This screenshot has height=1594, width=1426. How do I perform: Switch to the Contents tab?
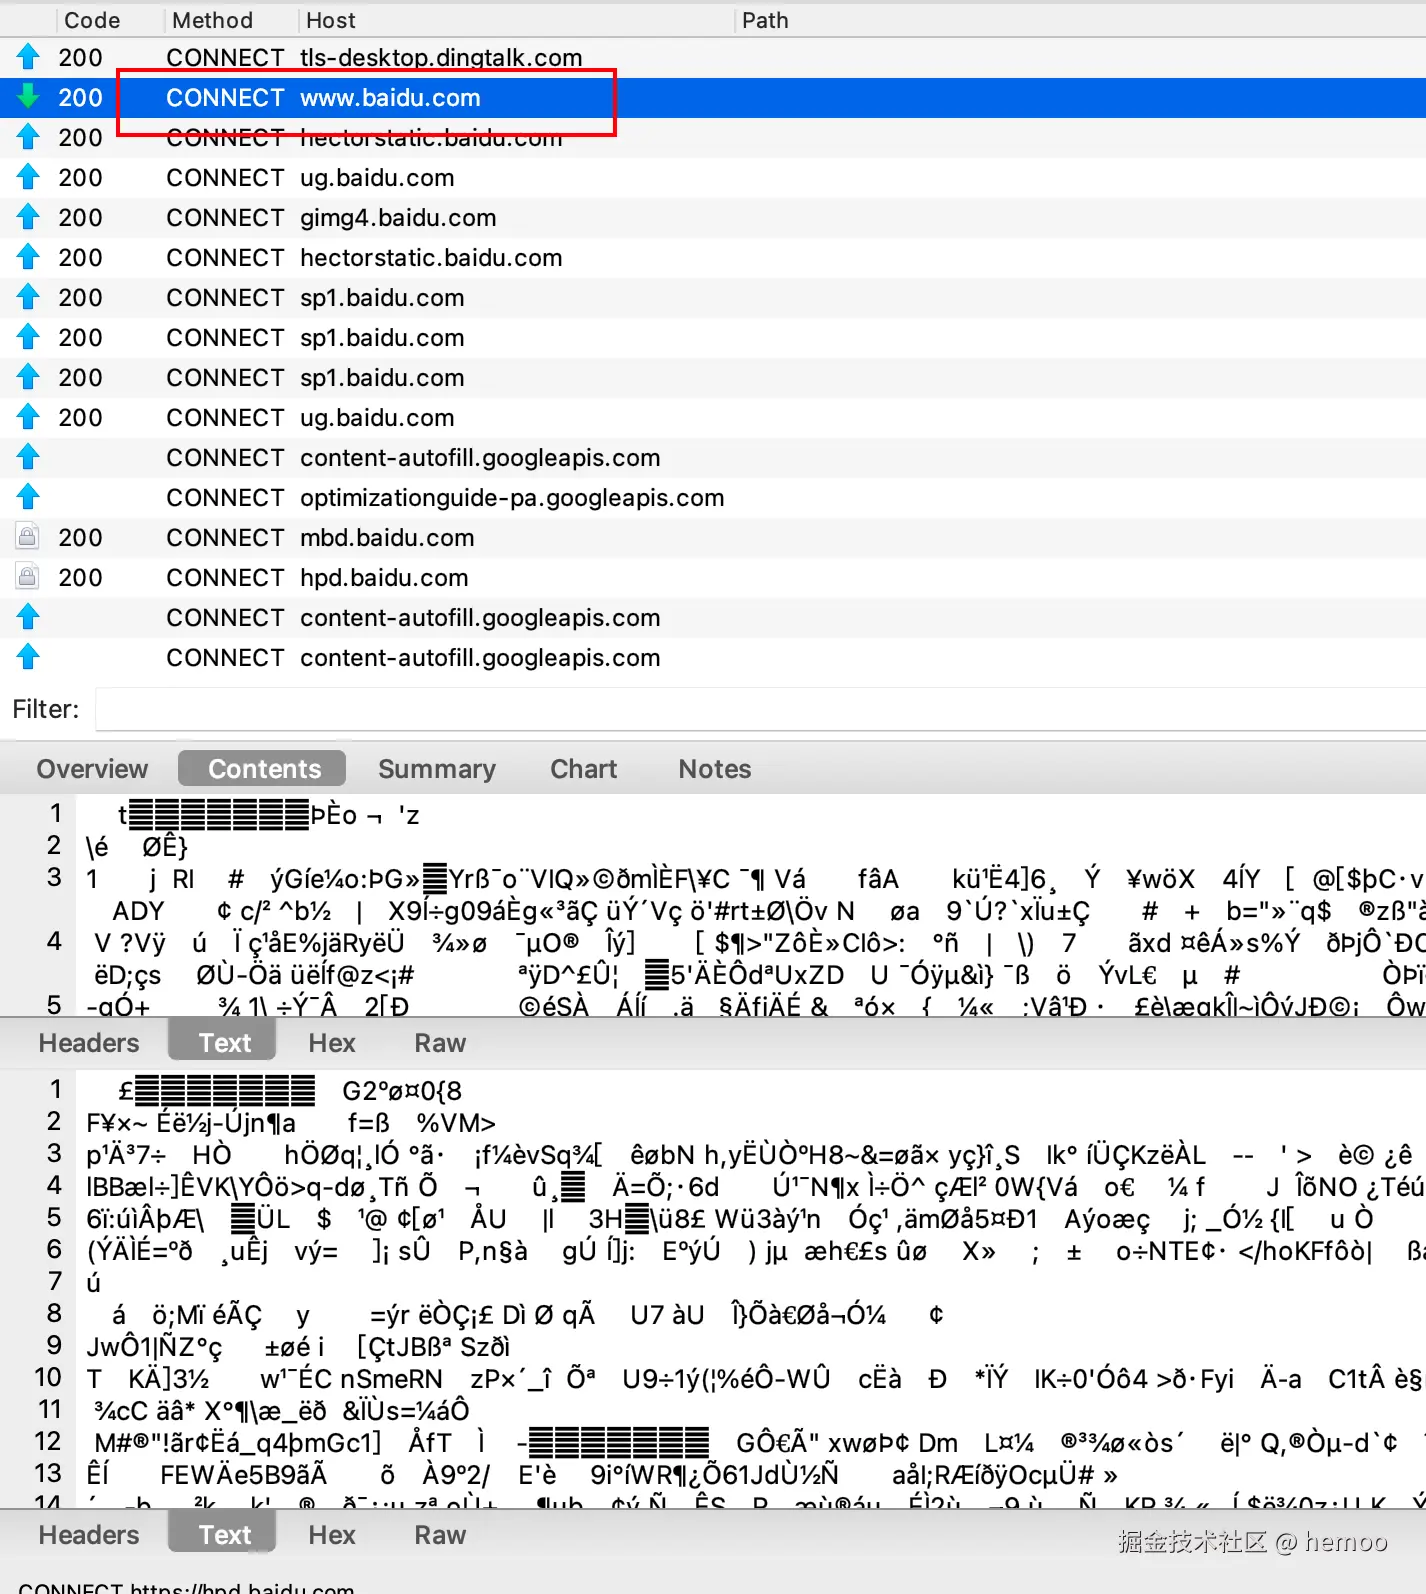263,769
